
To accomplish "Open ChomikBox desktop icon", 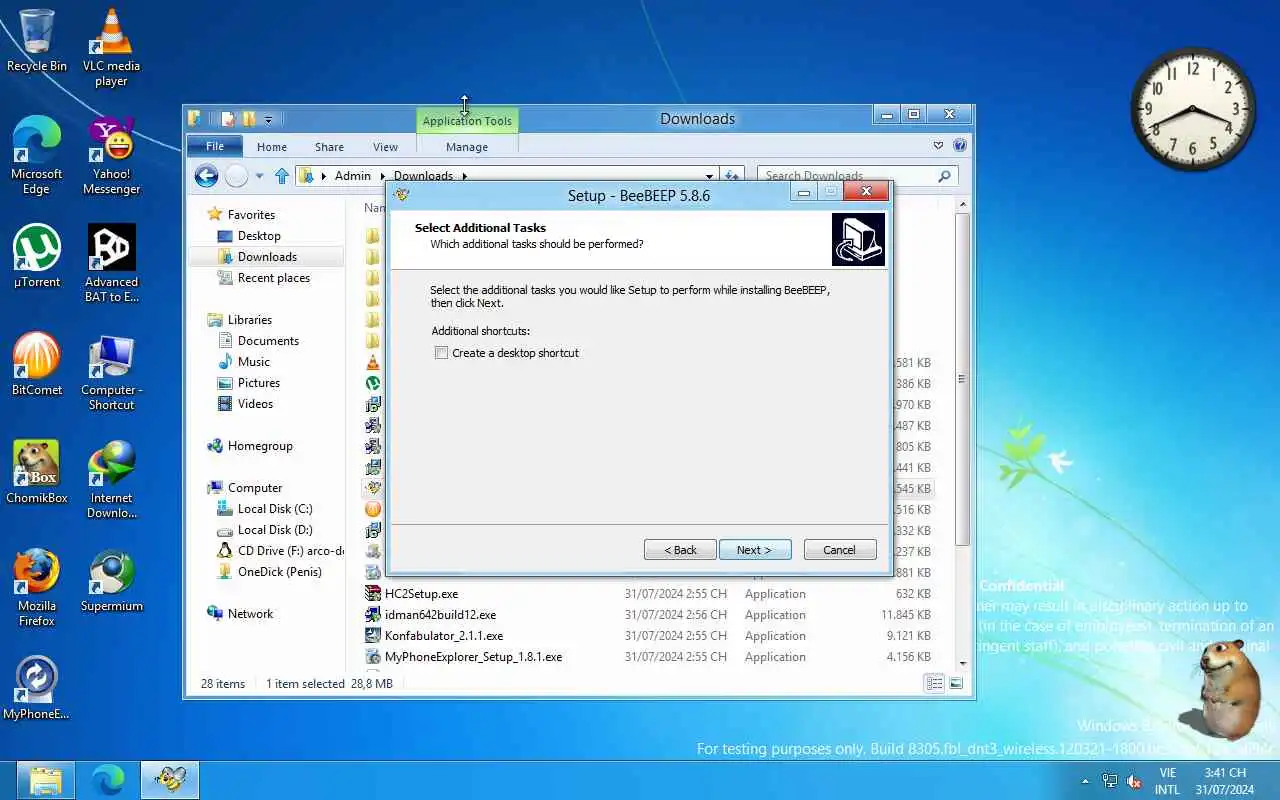I will 37,473.
